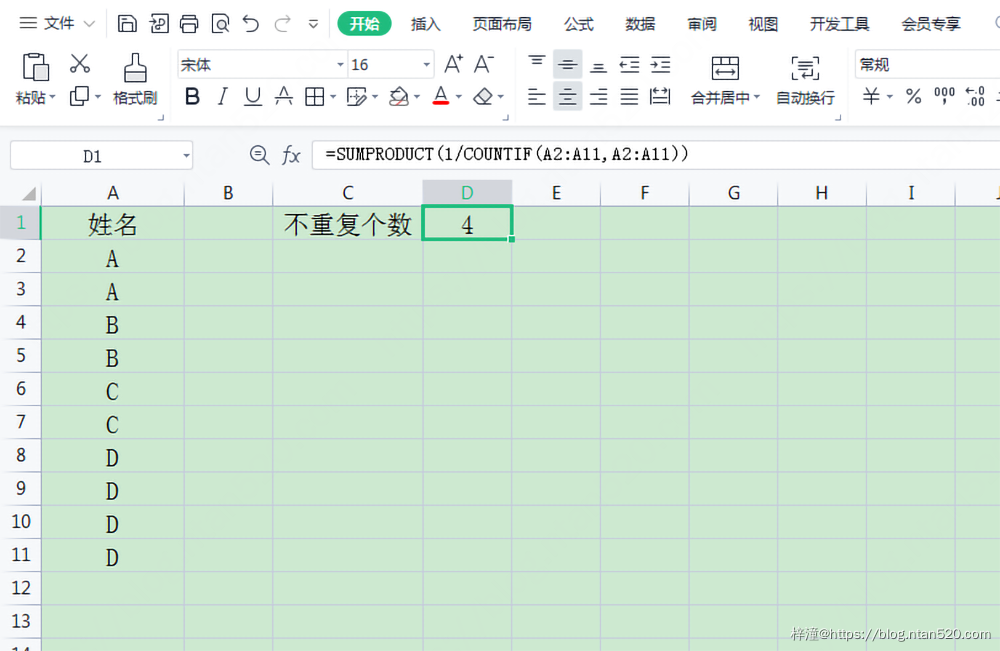
Task: Decrease indent icon
Action: (x=629, y=64)
